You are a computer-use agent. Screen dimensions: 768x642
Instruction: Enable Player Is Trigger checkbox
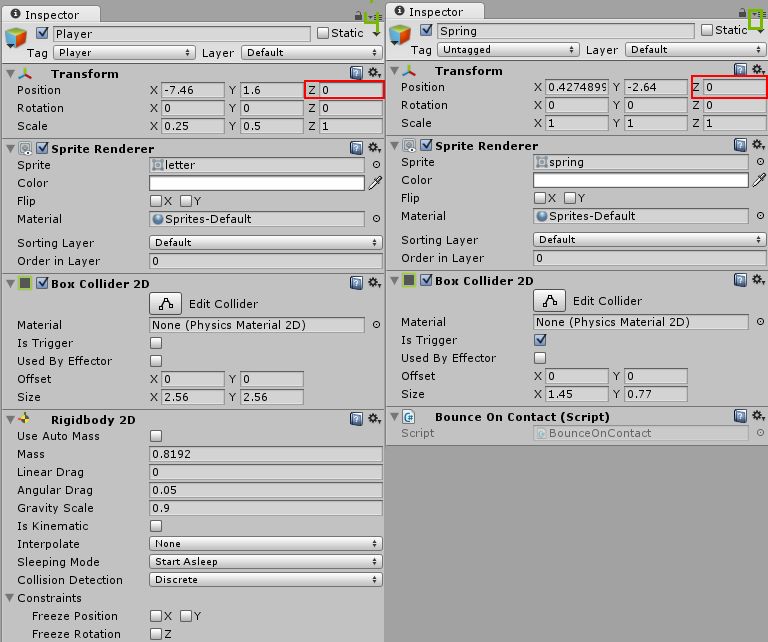[156, 343]
